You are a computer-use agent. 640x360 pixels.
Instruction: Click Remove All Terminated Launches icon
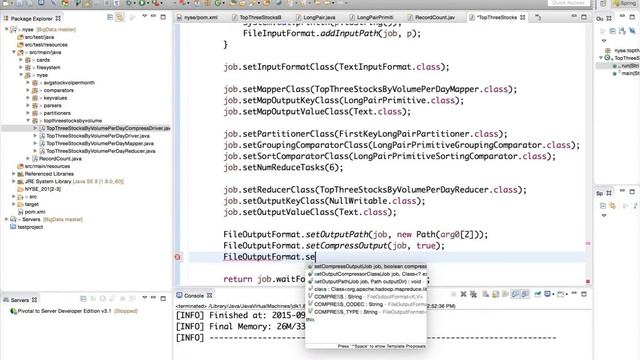coord(473,294)
